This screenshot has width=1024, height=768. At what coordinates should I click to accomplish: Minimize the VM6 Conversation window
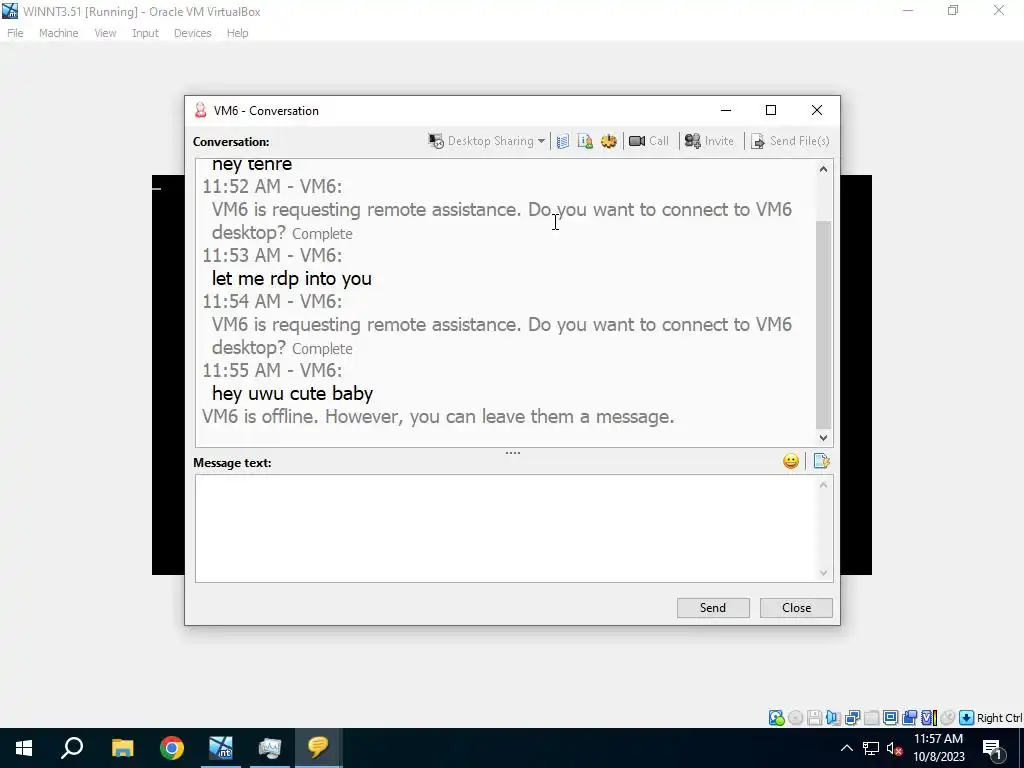coord(726,110)
